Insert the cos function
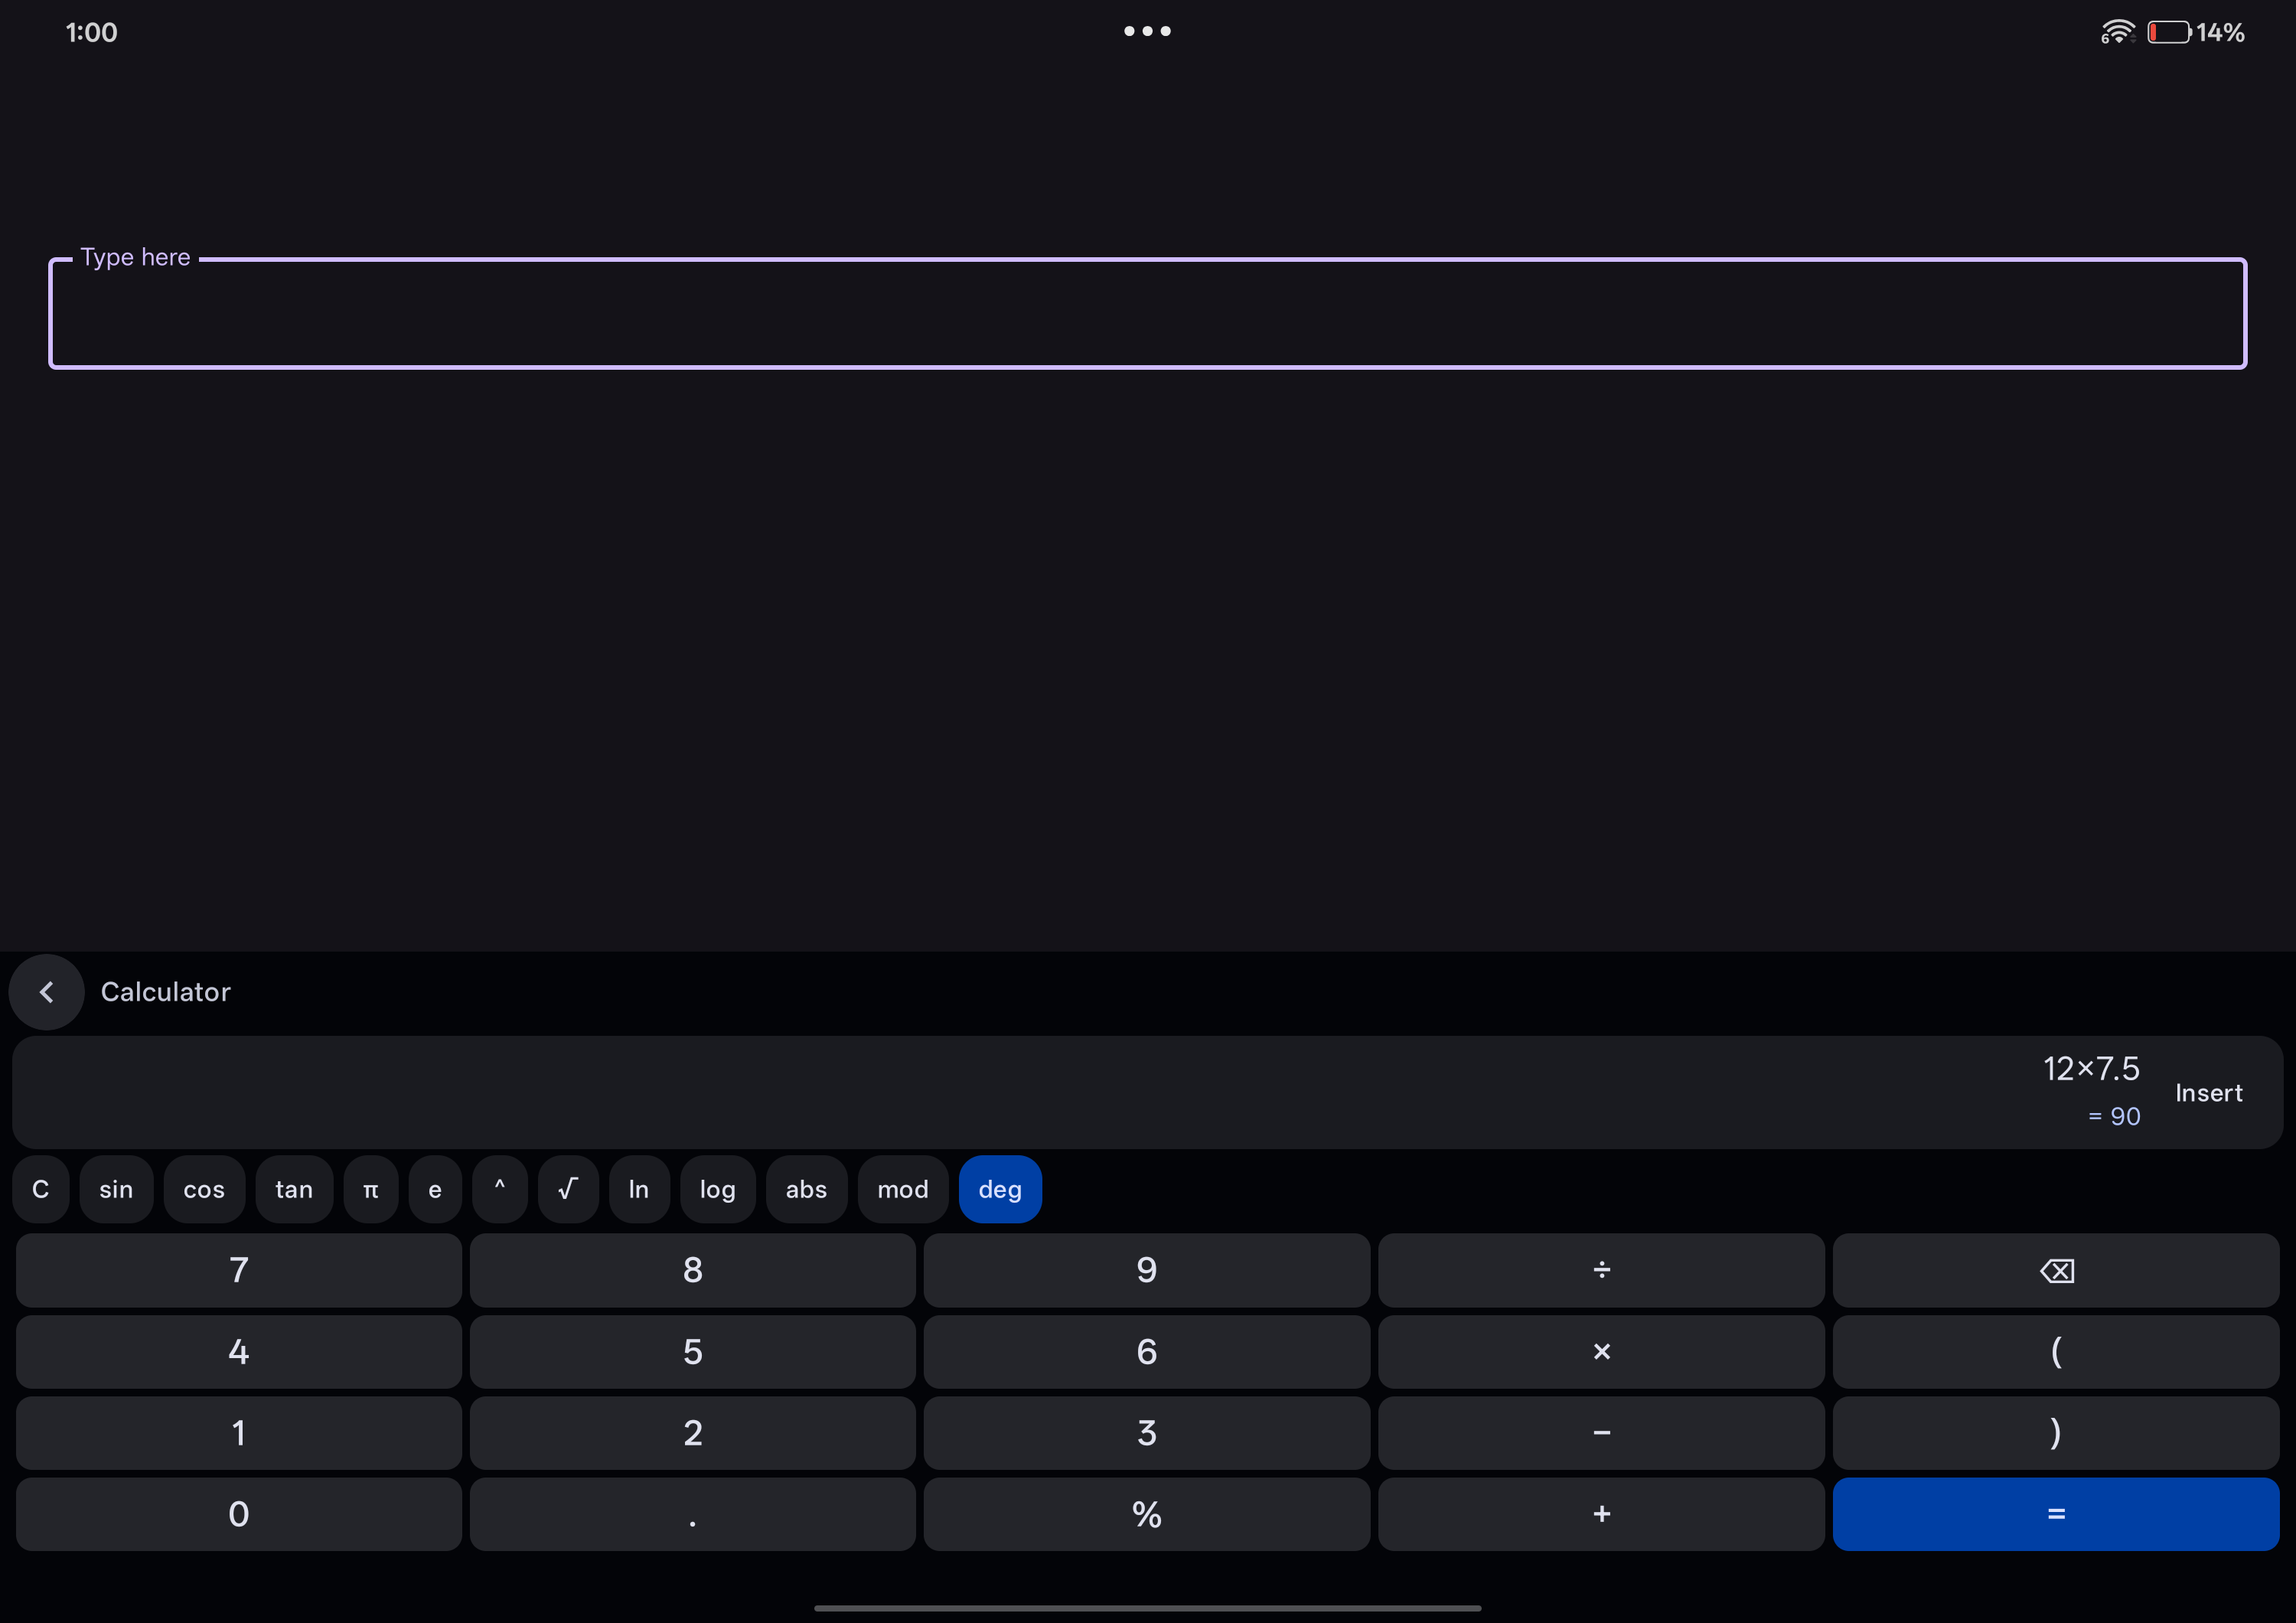Screen dimensions: 2296x1623 [x=204, y=1189]
